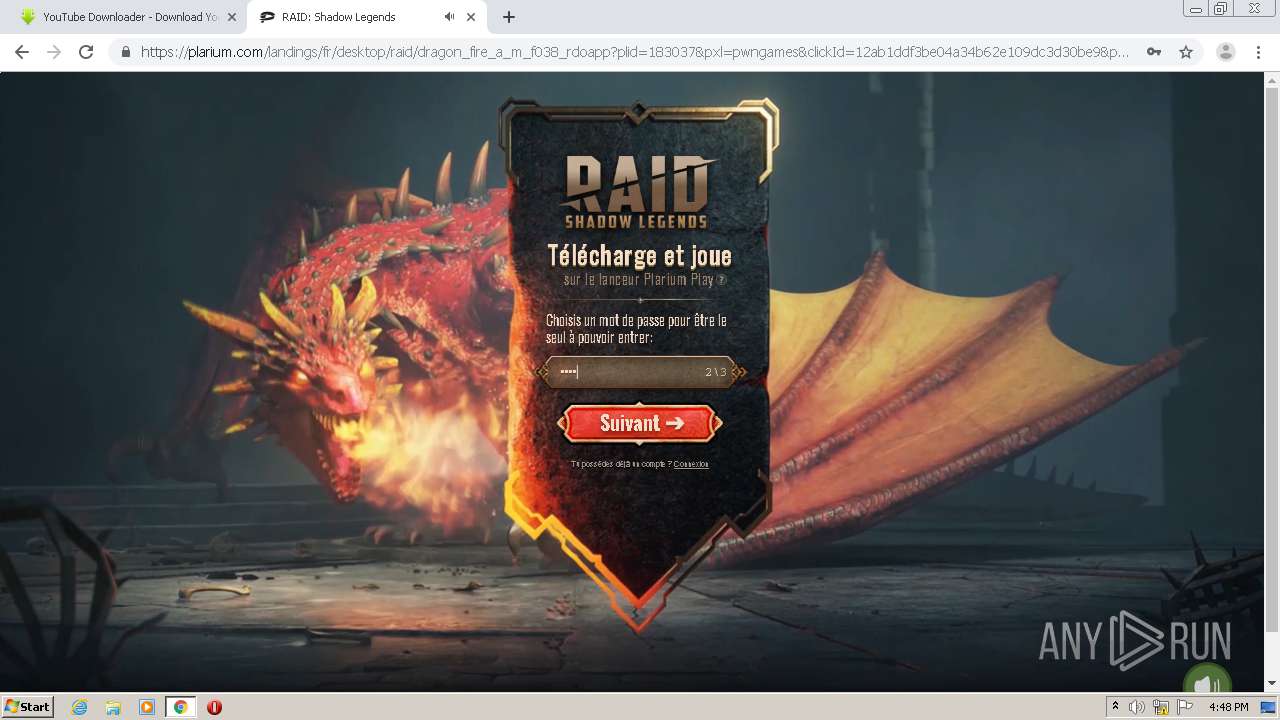
Task: Open the network tray icon
Action: click(1161, 707)
